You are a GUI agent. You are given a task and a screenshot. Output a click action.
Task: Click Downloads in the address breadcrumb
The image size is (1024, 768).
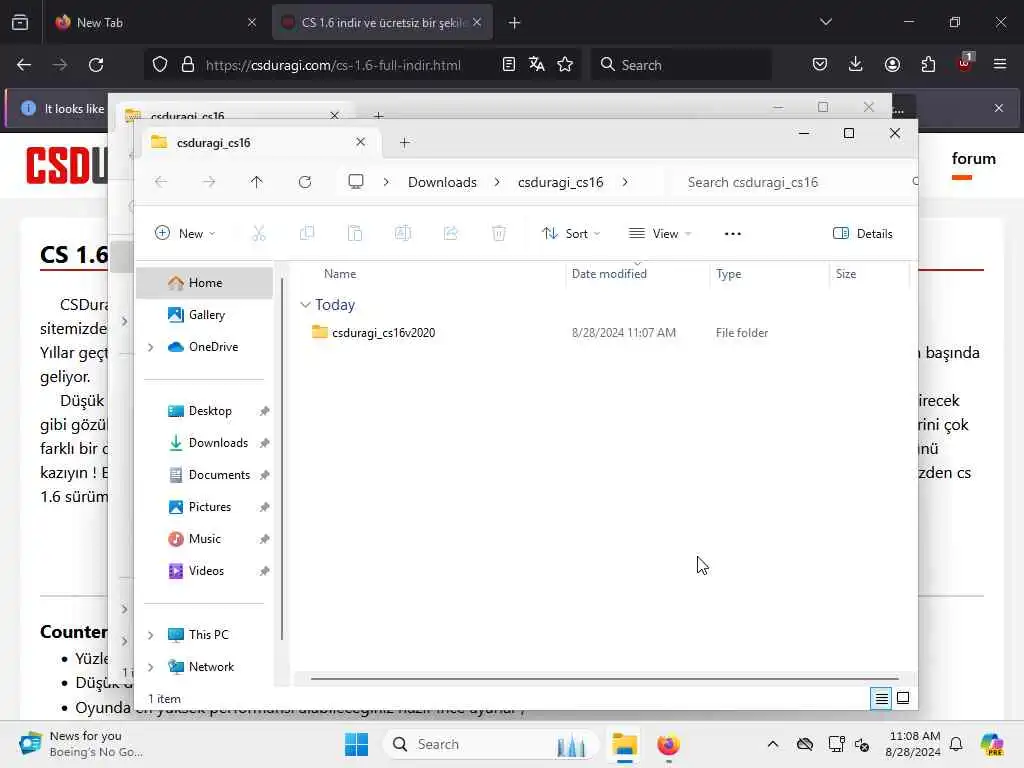442,182
